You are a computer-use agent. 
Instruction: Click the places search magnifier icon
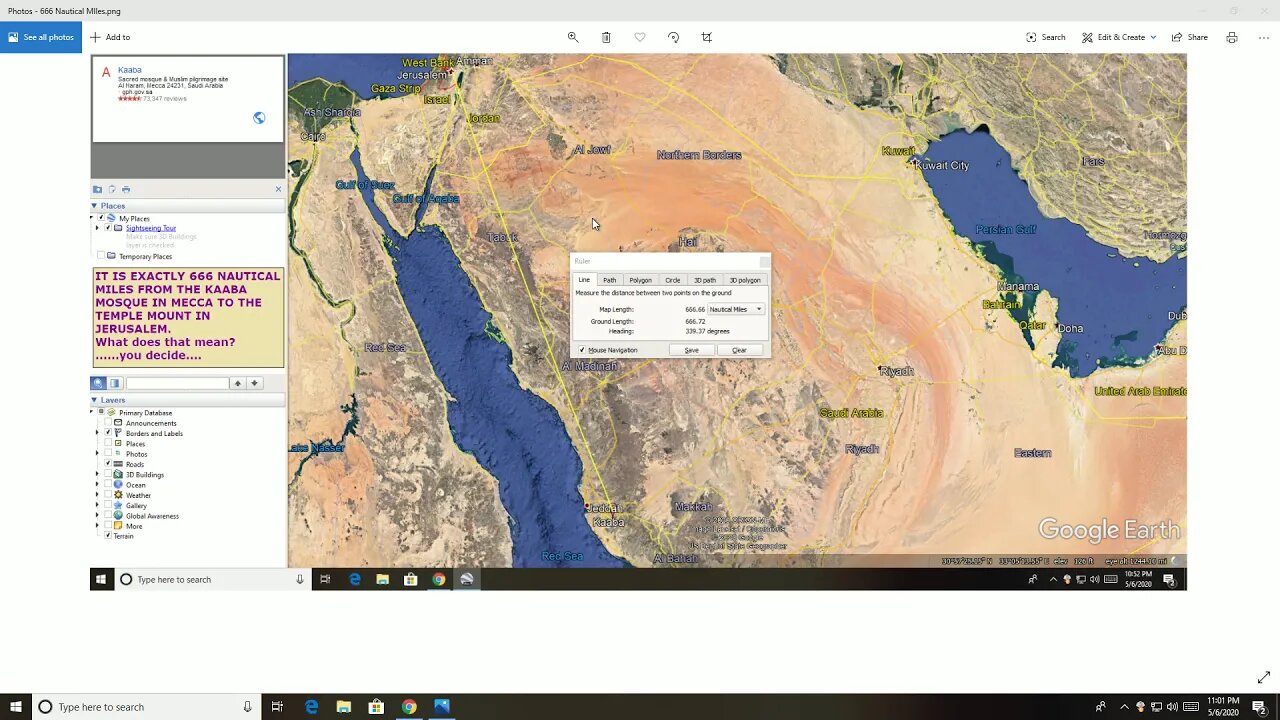tap(98, 383)
